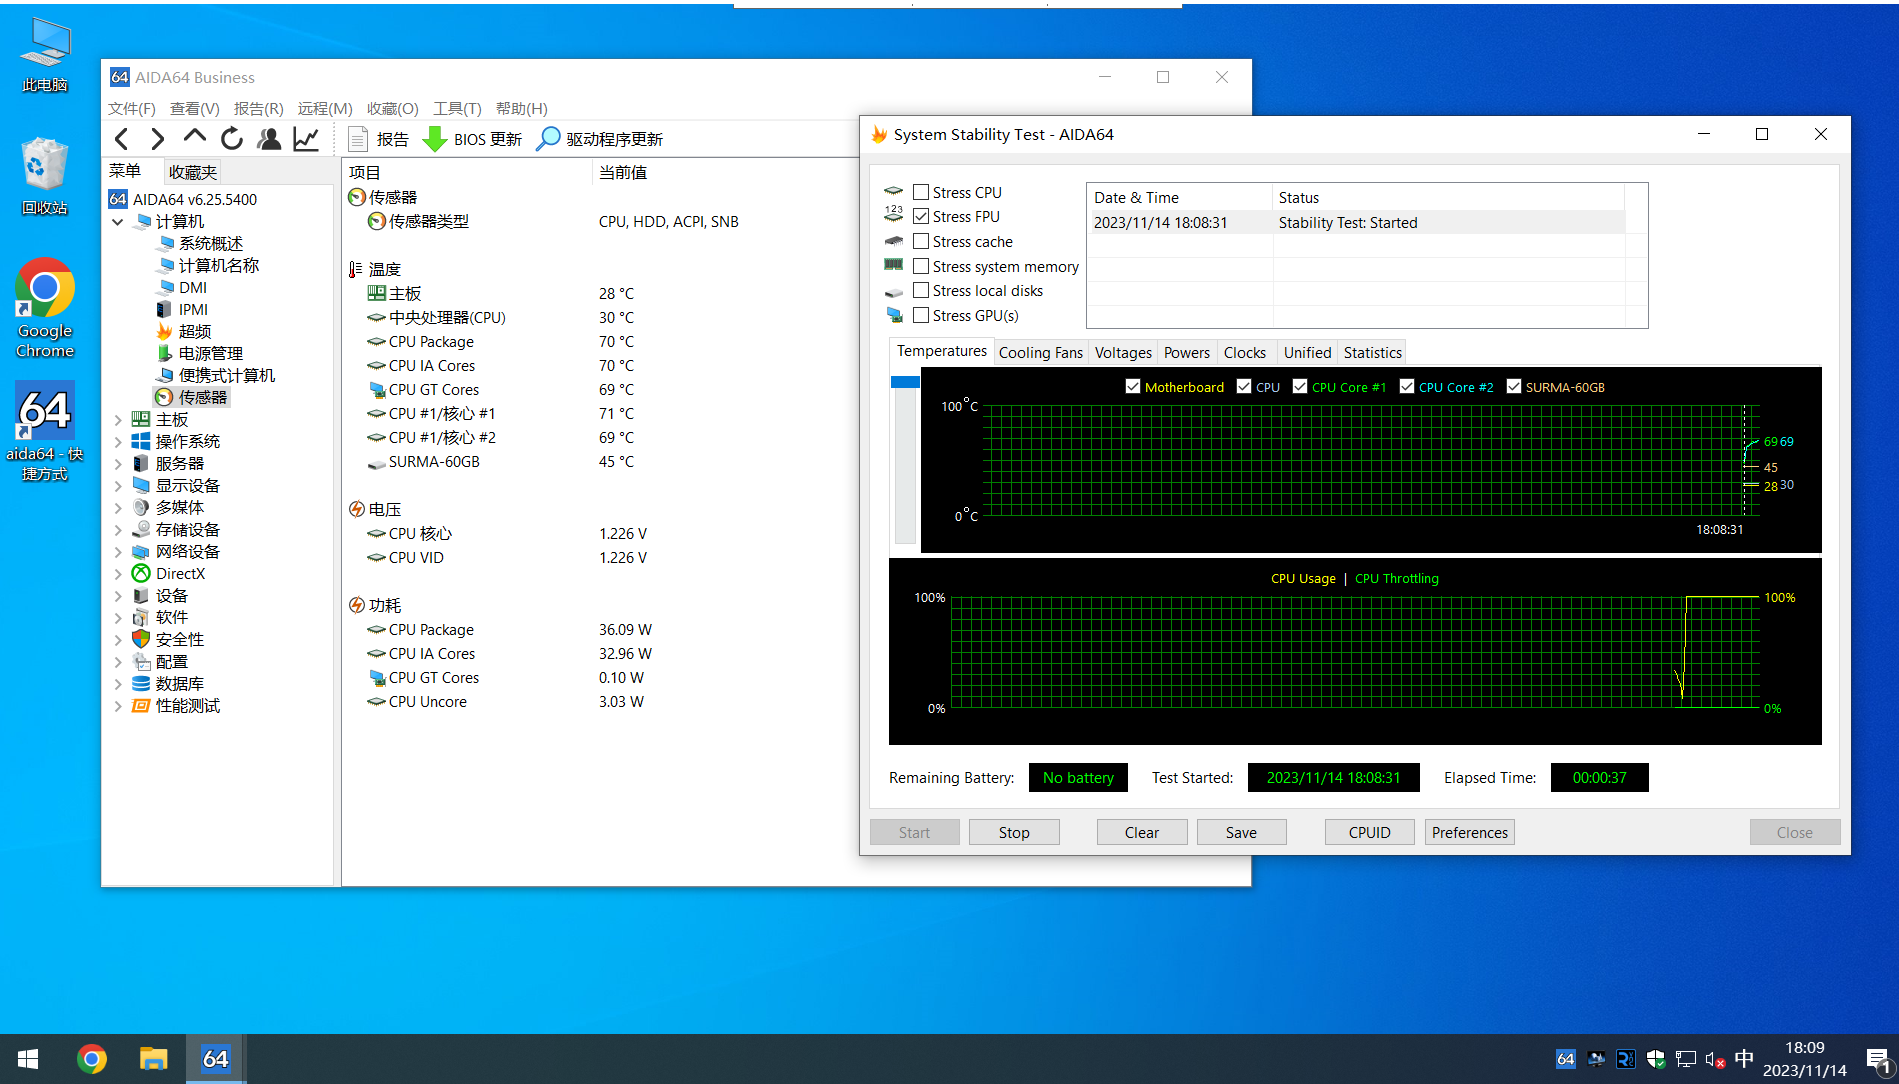1899x1084 pixels.
Task: Expand the 显示设备 tree node
Action: pyautogui.click(x=118, y=485)
